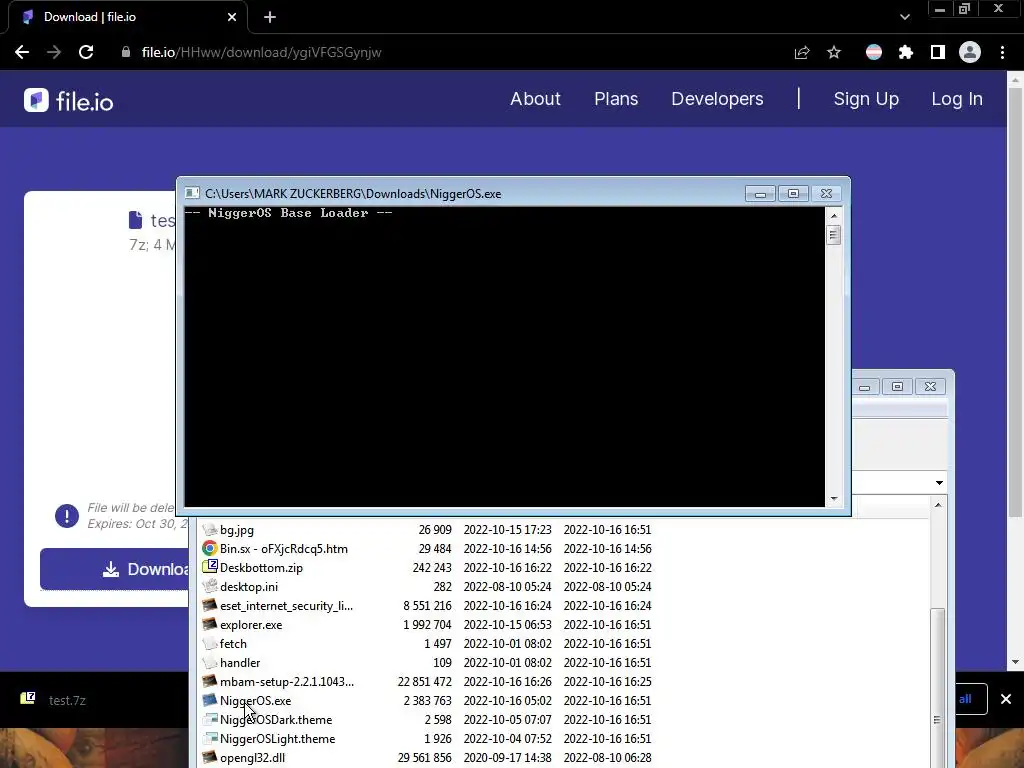Open test.7z from the downloads bar
Screen dimensions: 1024x768
click(67, 700)
